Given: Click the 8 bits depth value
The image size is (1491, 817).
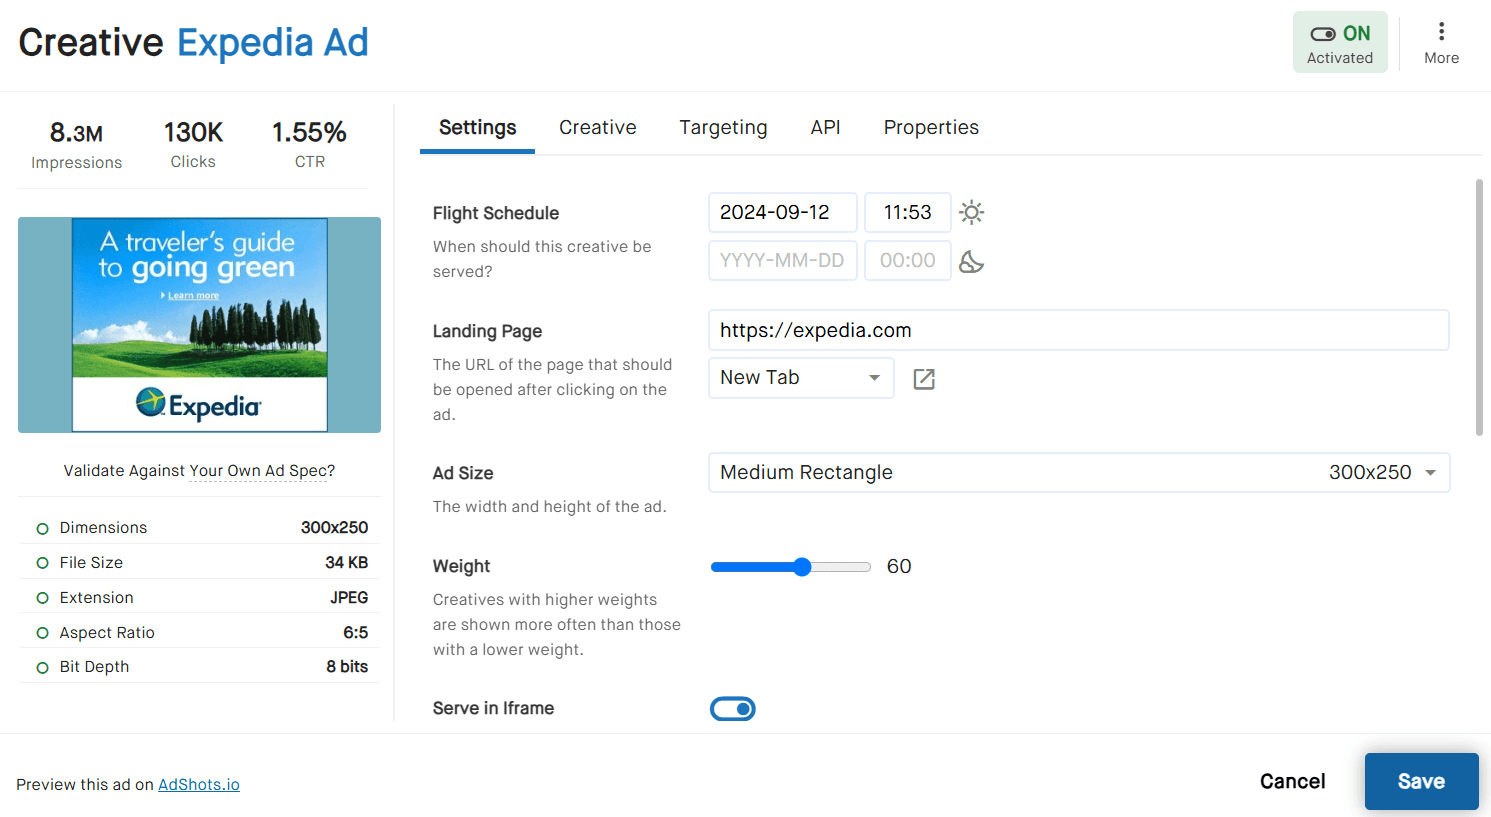Looking at the screenshot, I should pos(347,667).
